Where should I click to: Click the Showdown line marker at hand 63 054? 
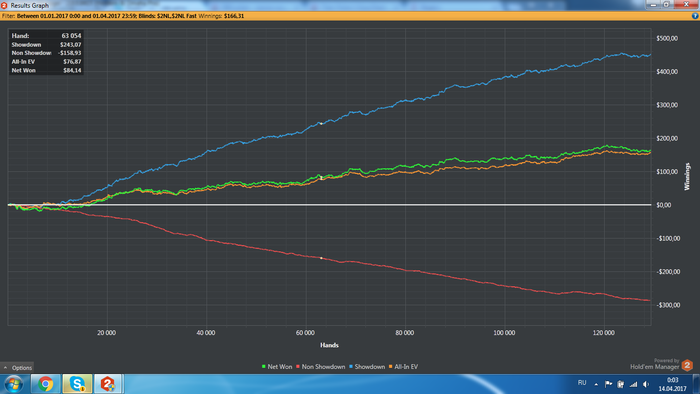click(x=321, y=124)
